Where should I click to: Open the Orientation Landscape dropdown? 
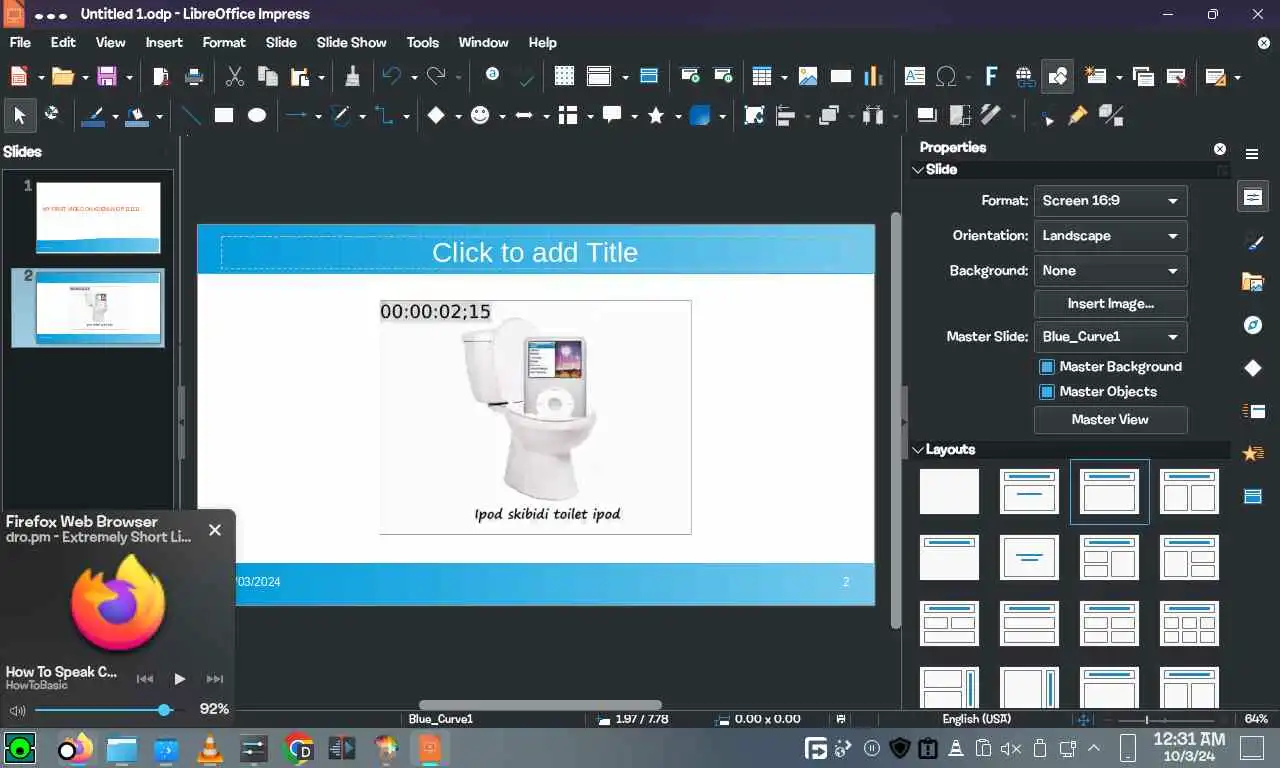[x=1110, y=236]
